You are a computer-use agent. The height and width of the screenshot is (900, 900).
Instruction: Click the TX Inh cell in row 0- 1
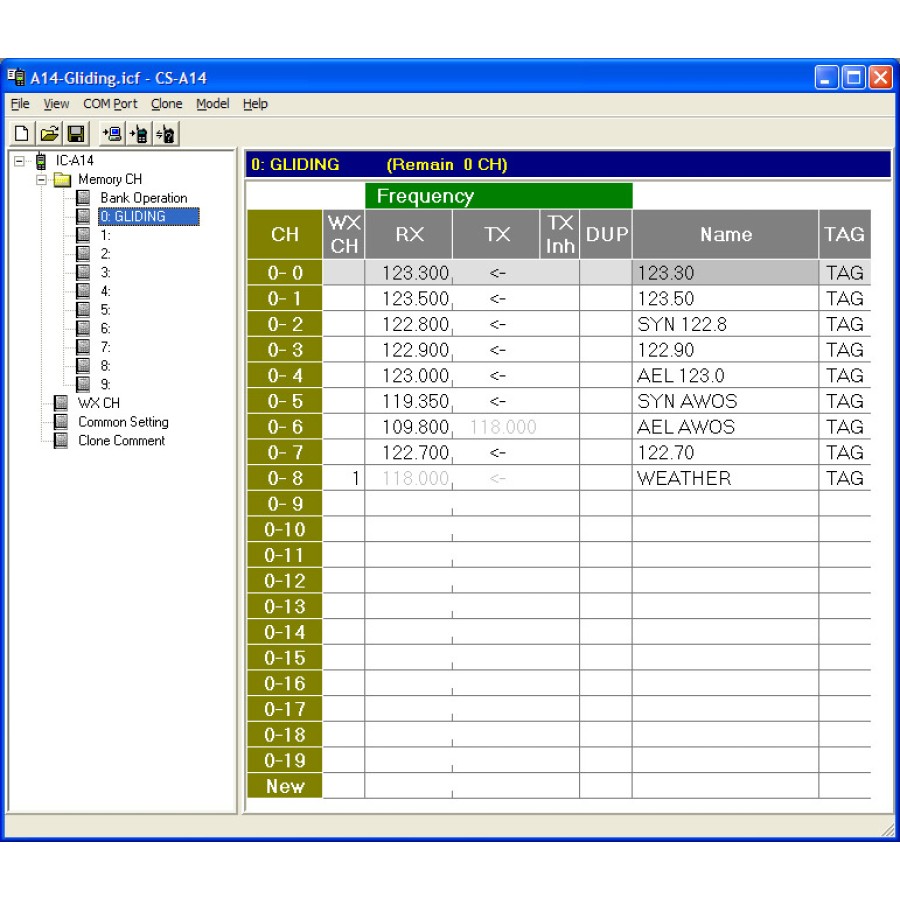[560, 298]
